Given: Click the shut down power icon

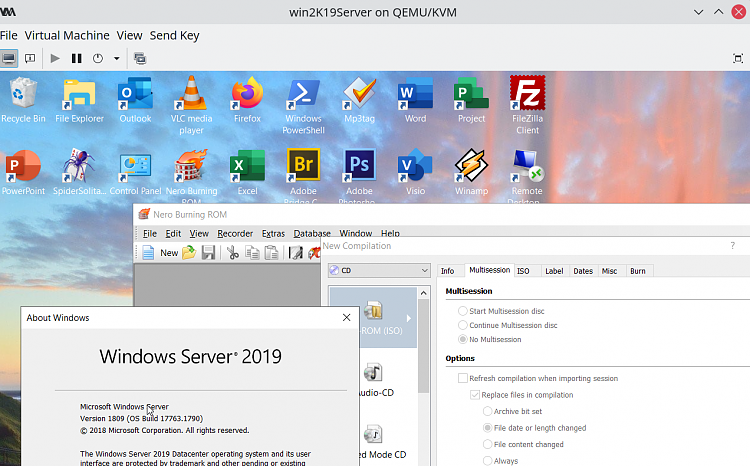Looking at the screenshot, I should 98,58.
